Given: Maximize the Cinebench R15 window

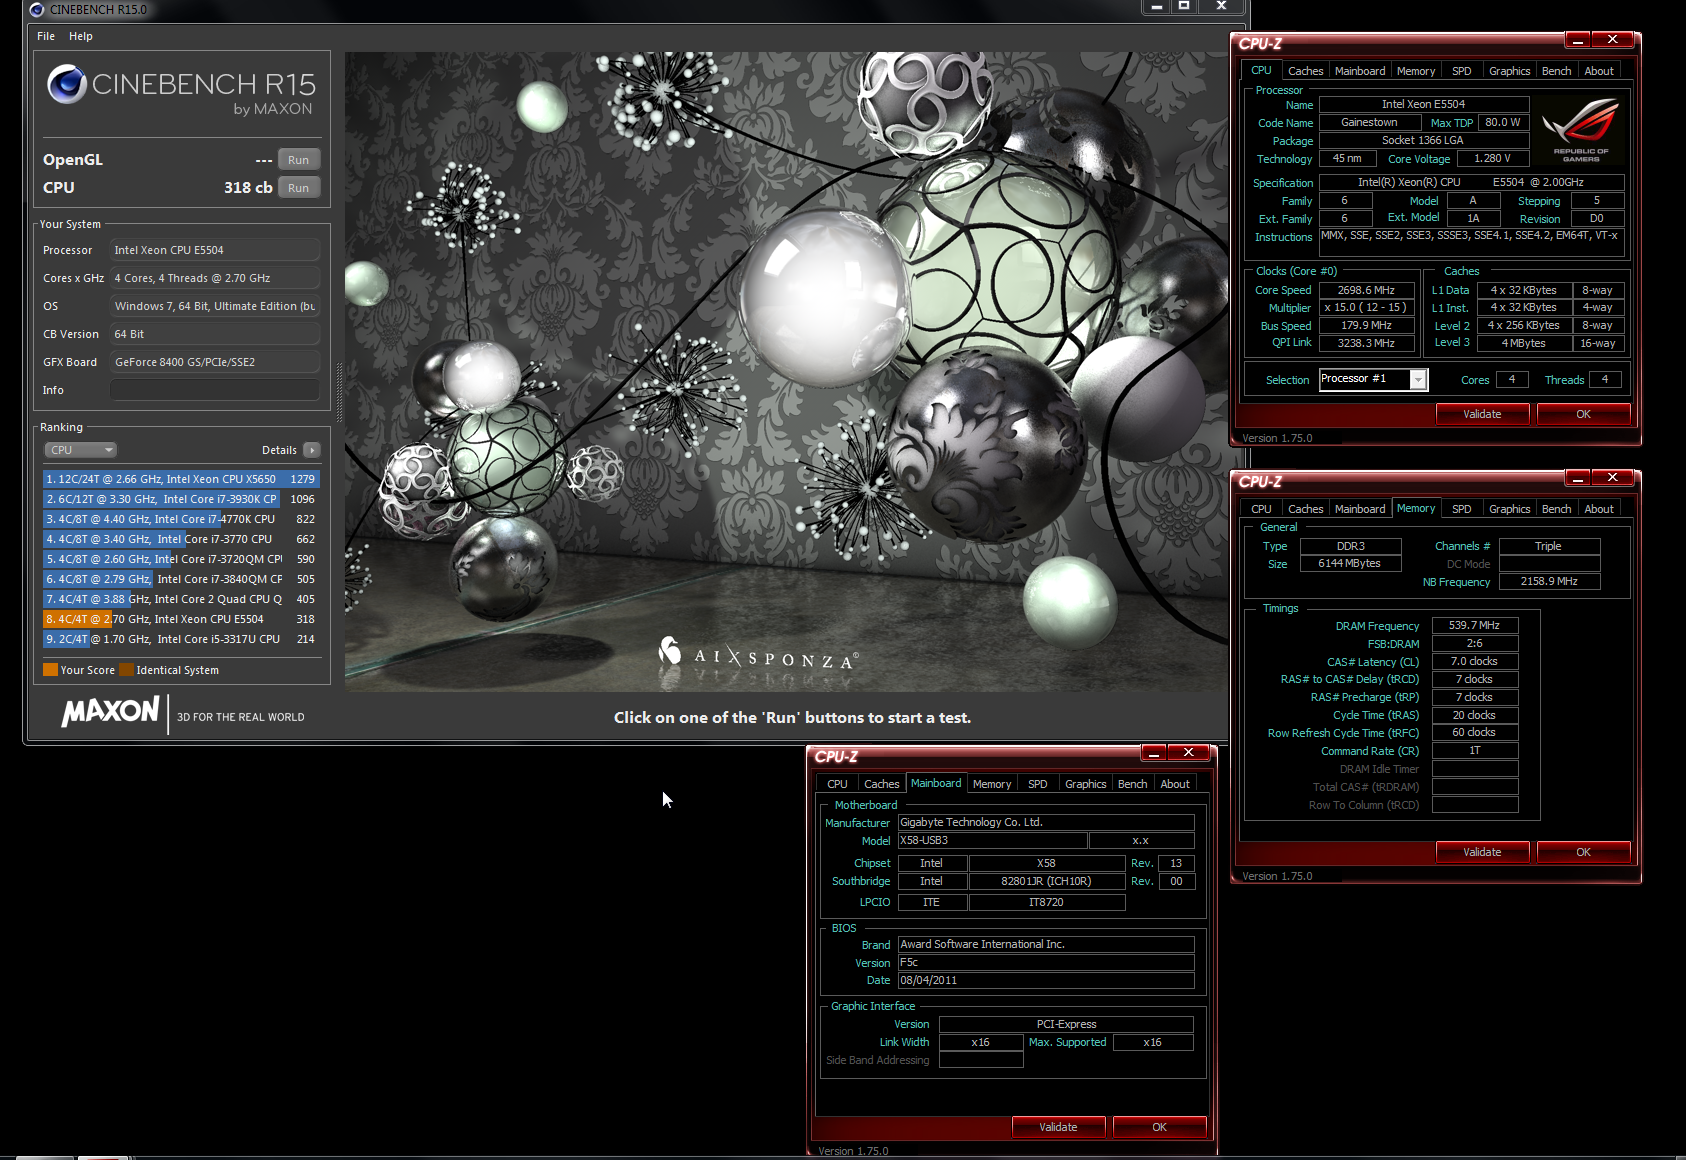Looking at the screenshot, I should 1184,7.
